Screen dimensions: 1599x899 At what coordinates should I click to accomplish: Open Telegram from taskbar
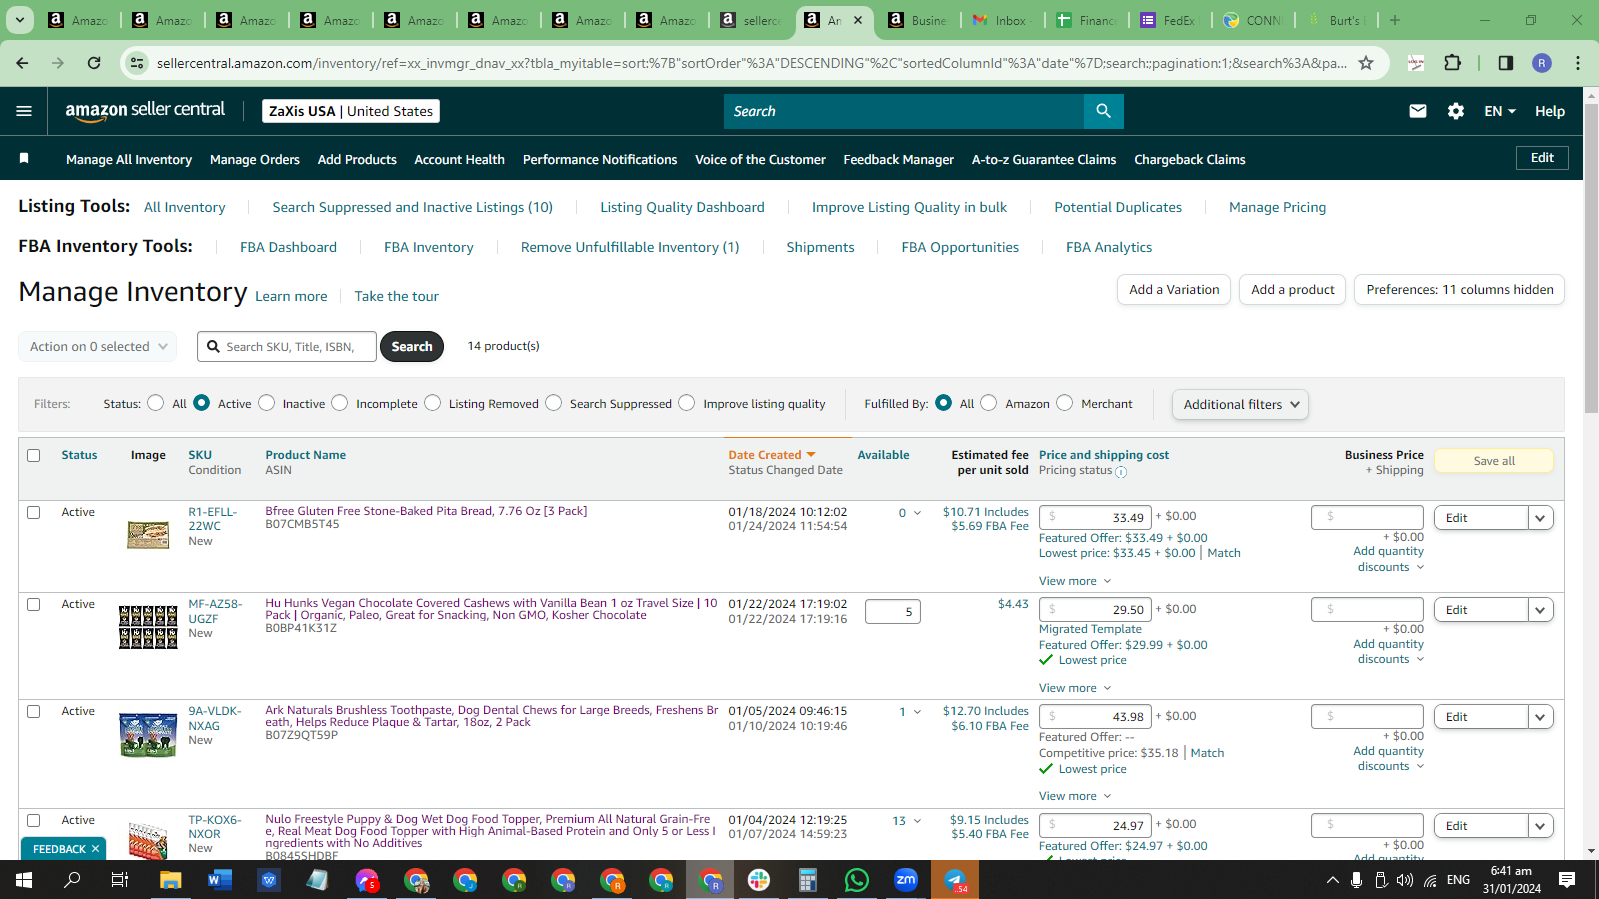point(955,880)
